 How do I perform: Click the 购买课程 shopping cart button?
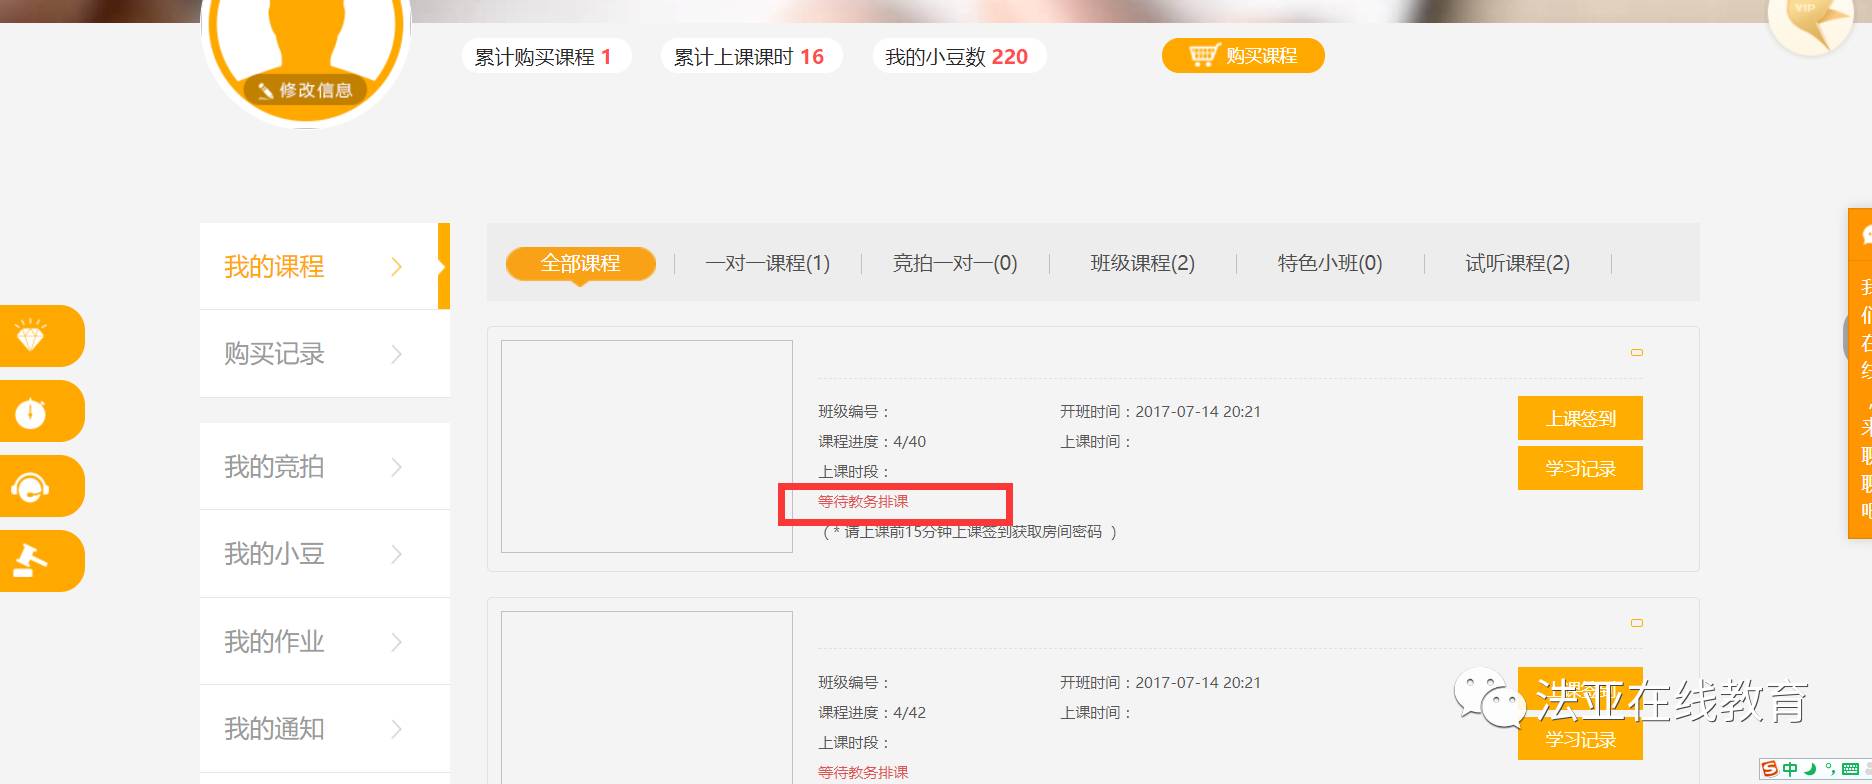point(1243,56)
